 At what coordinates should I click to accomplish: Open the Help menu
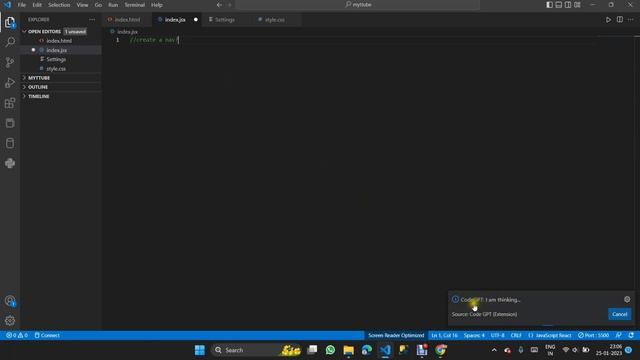157,5
